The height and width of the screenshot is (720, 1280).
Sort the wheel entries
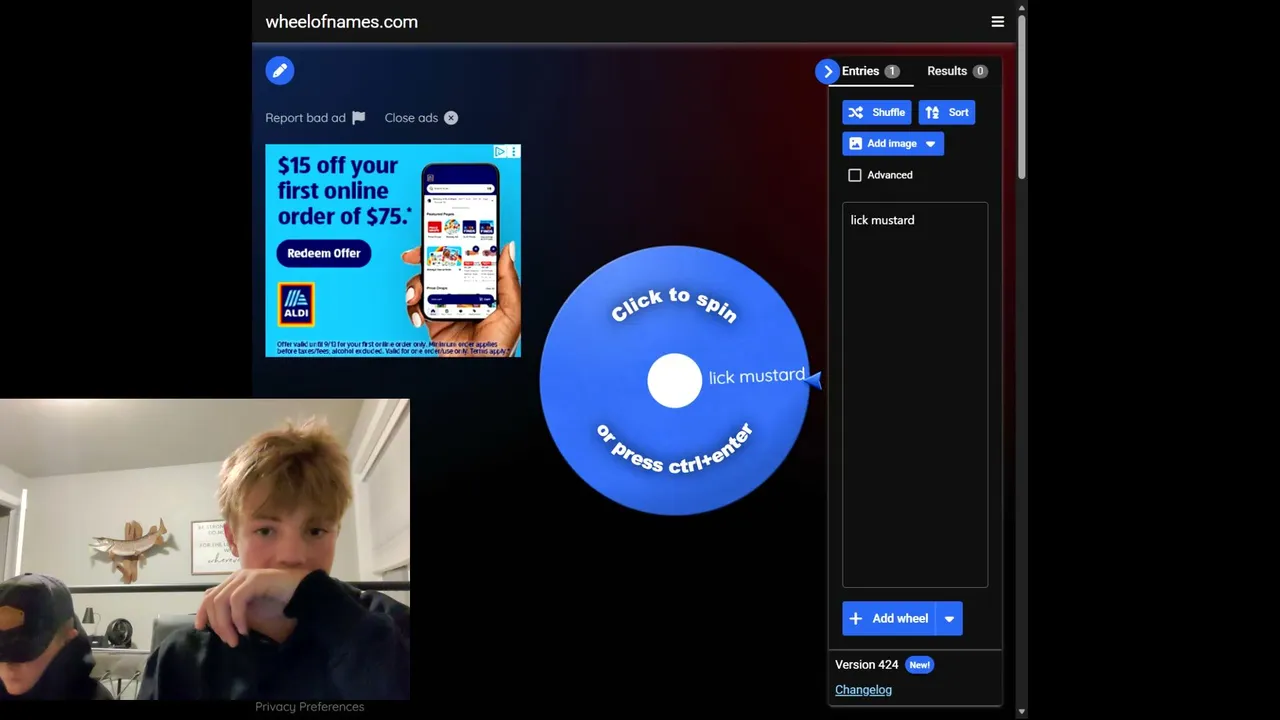[947, 113]
